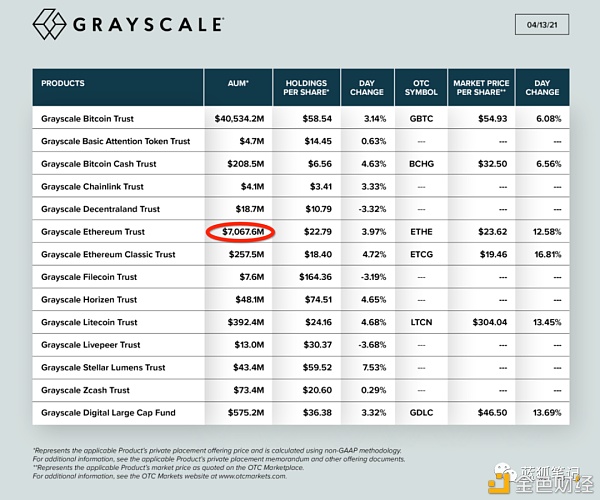
Task: Select Grayscale Digital Large Cap Fund row
Action: pyautogui.click(x=301, y=413)
